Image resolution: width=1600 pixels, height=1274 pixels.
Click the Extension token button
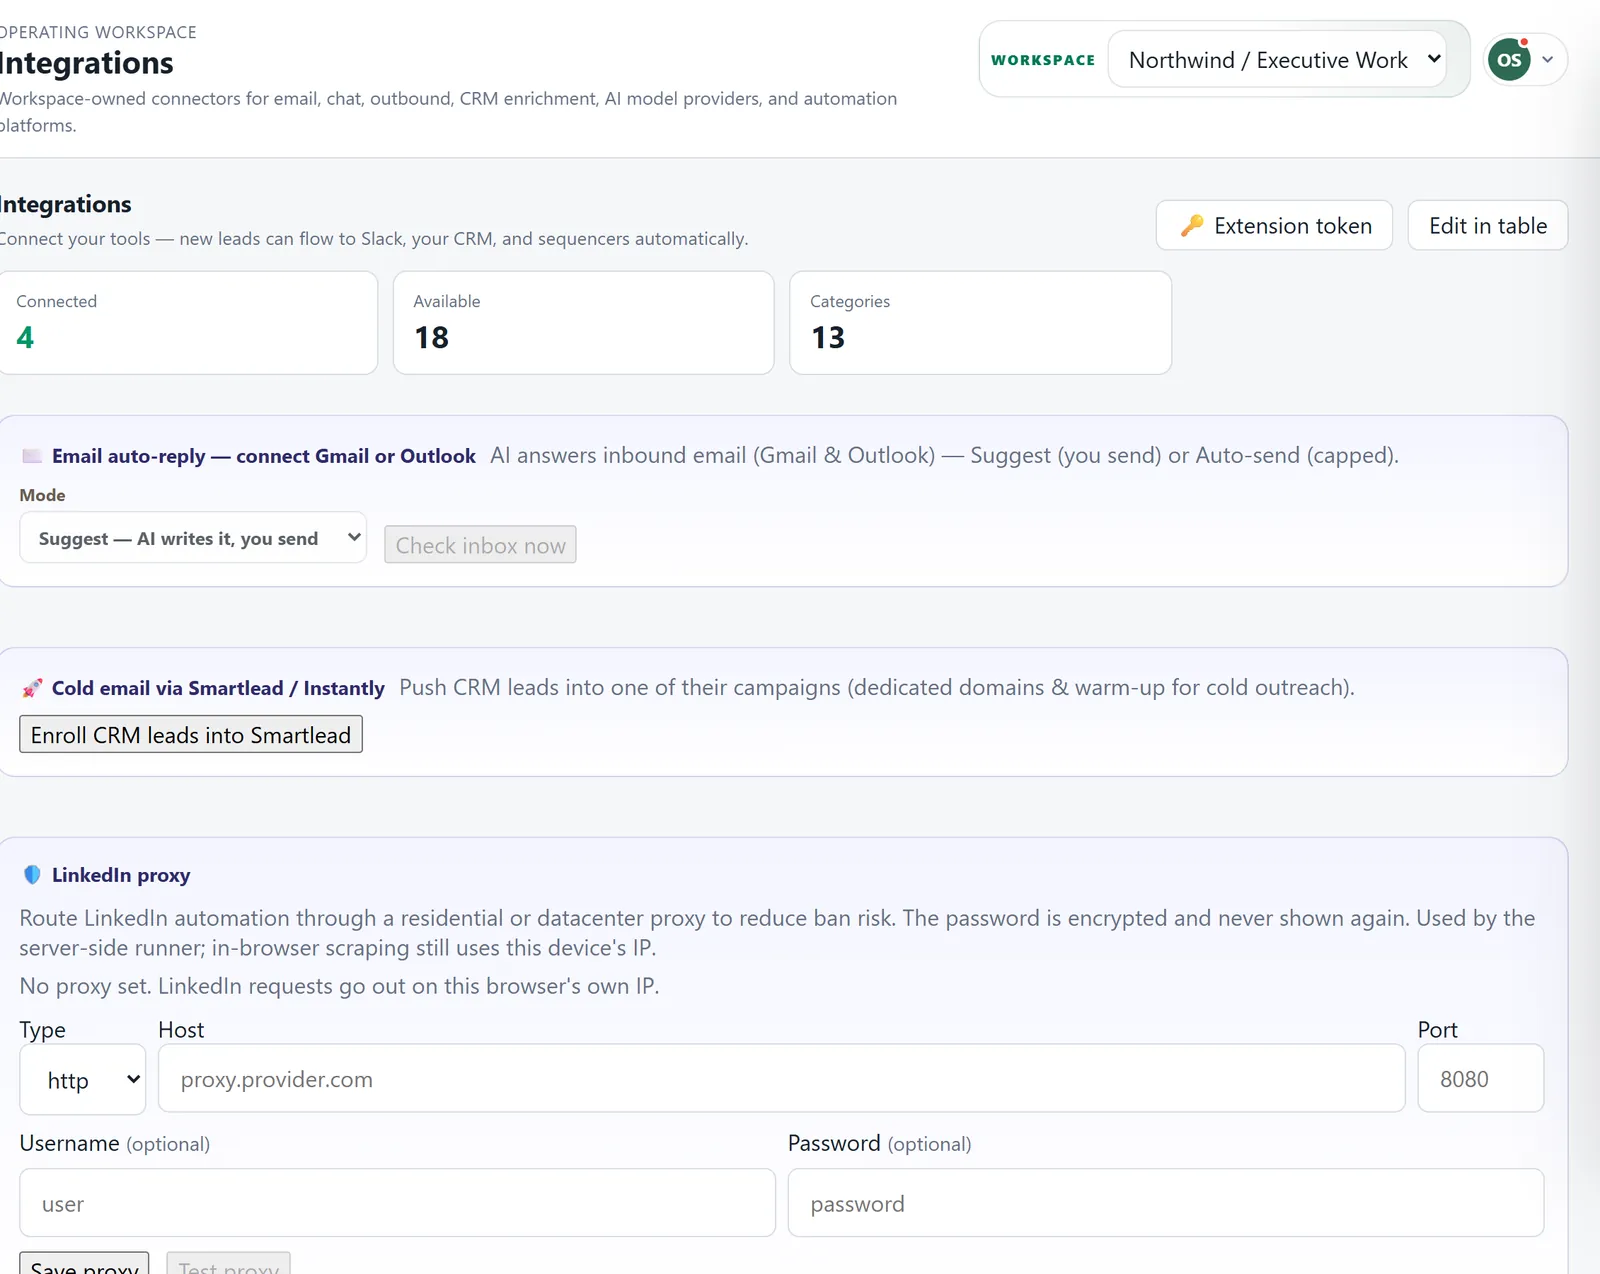coord(1274,226)
